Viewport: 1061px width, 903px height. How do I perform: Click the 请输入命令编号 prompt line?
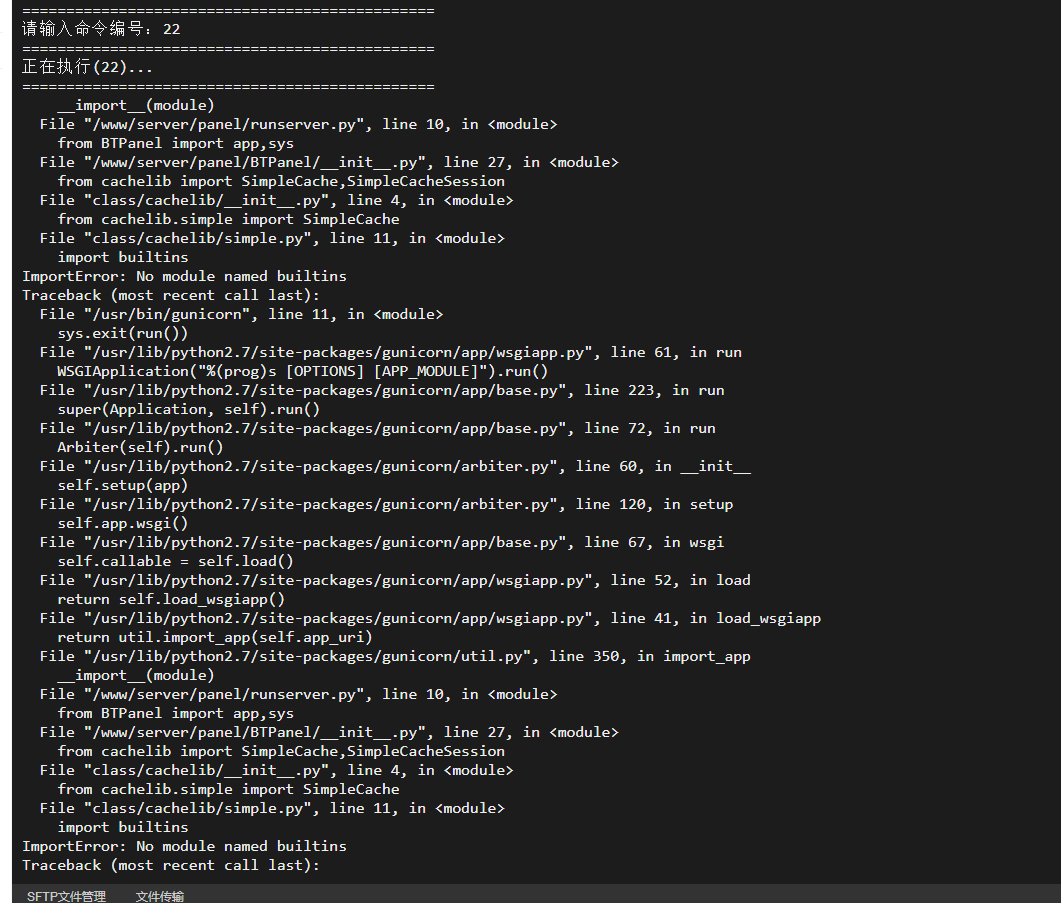(101, 28)
